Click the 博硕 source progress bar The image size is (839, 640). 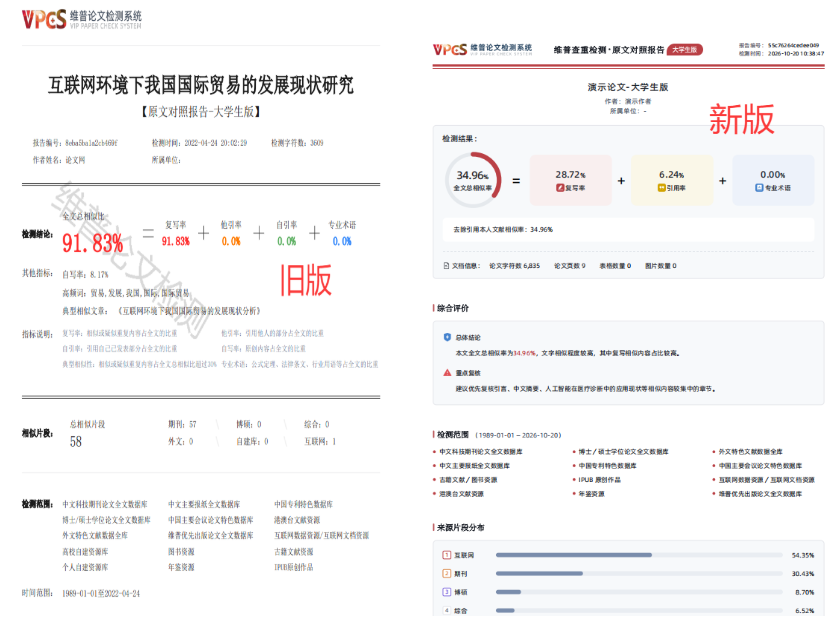[639, 592]
